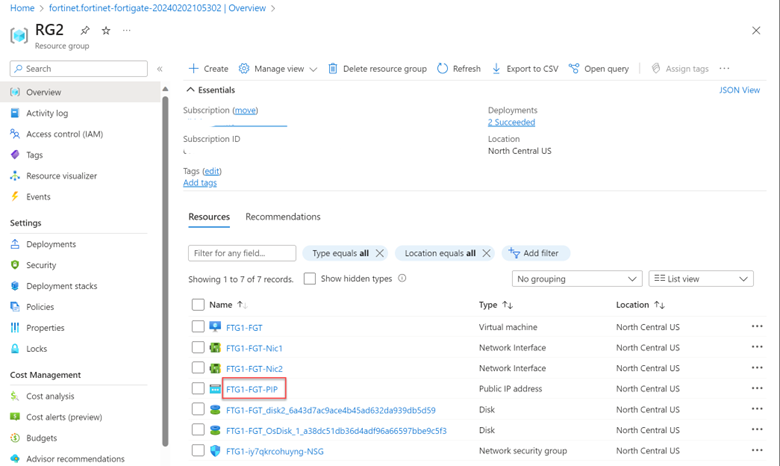Enable the Show hidden types checkbox
Screen dimensions: 780x466
[310, 279]
